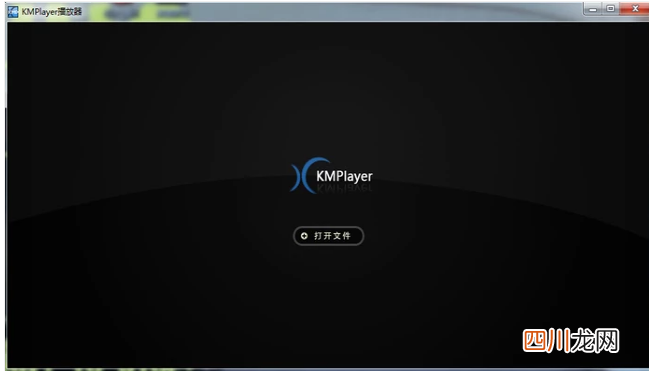The image size is (649, 371).
Task: Click the KMPlayer icon in title bar
Action: 13,12
